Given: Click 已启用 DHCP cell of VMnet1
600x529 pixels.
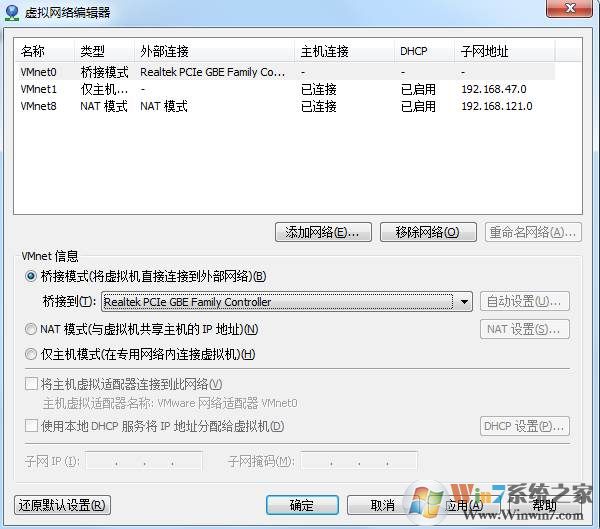Looking at the screenshot, I should (418, 89).
